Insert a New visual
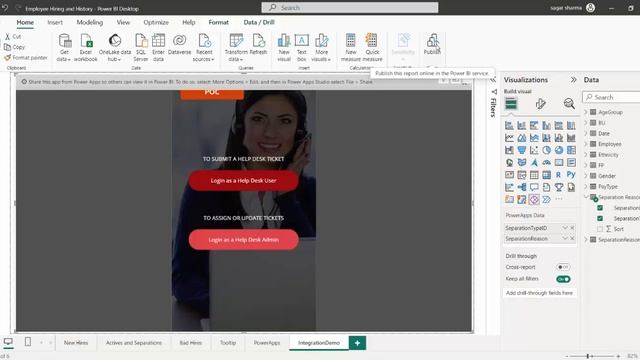 284,47
